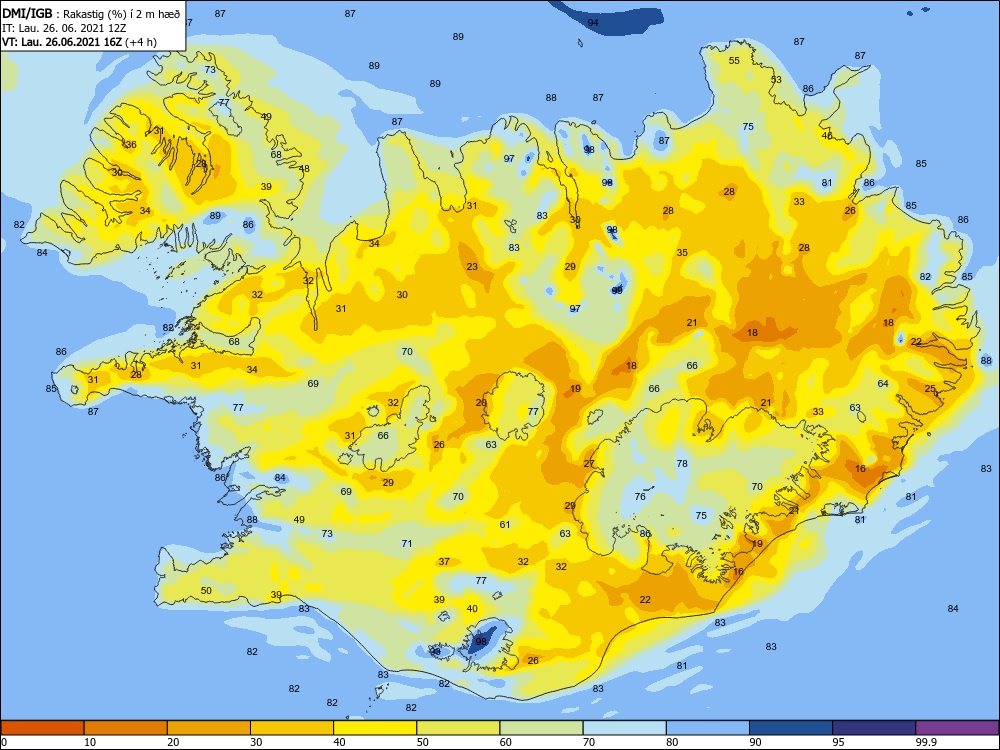
Task: Click the legend tick label 90
Action: click(x=755, y=742)
